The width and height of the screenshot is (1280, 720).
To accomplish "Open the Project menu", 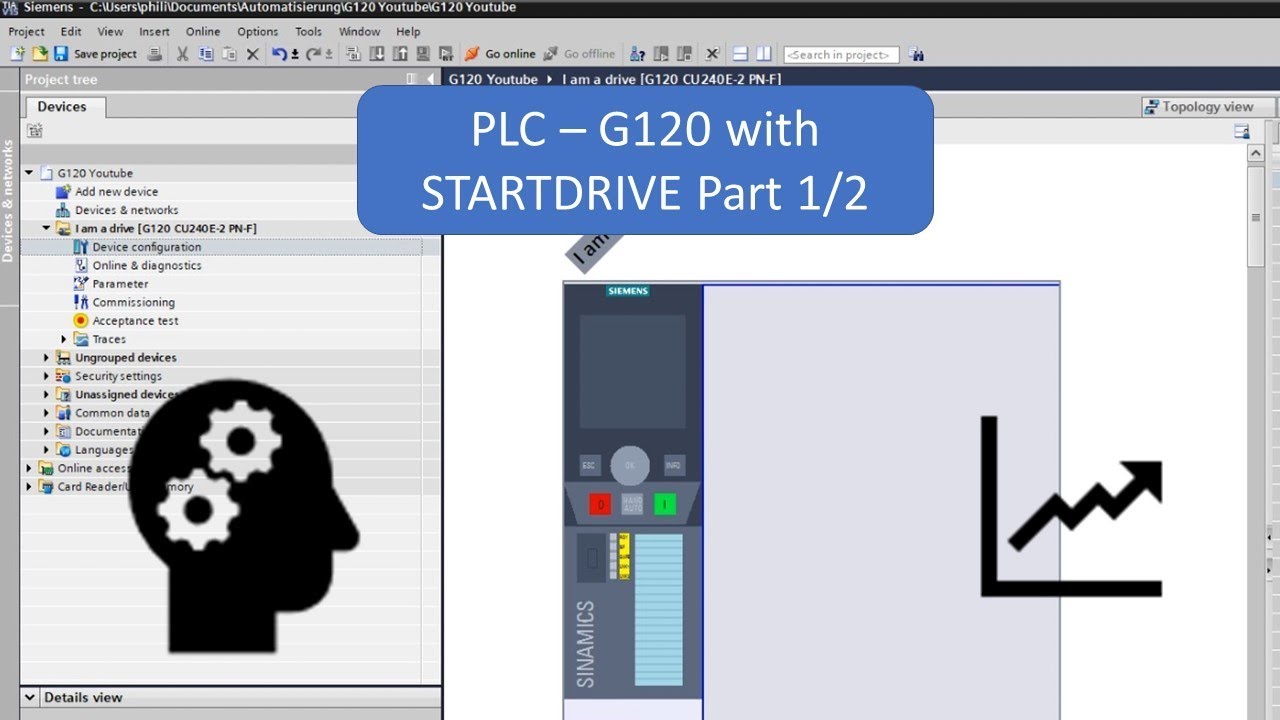I will pyautogui.click(x=27, y=31).
